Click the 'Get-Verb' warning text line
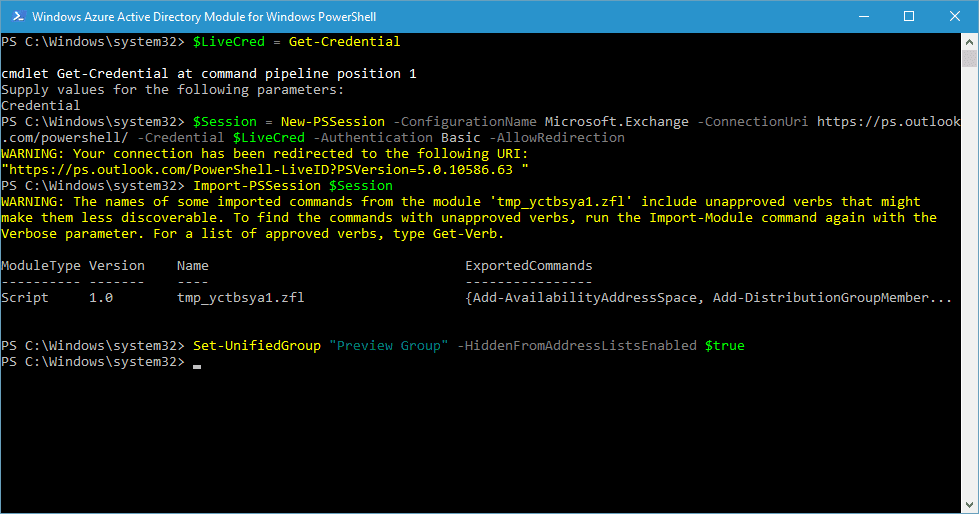The width and height of the screenshot is (979, 514). click(x=252, y=234)
